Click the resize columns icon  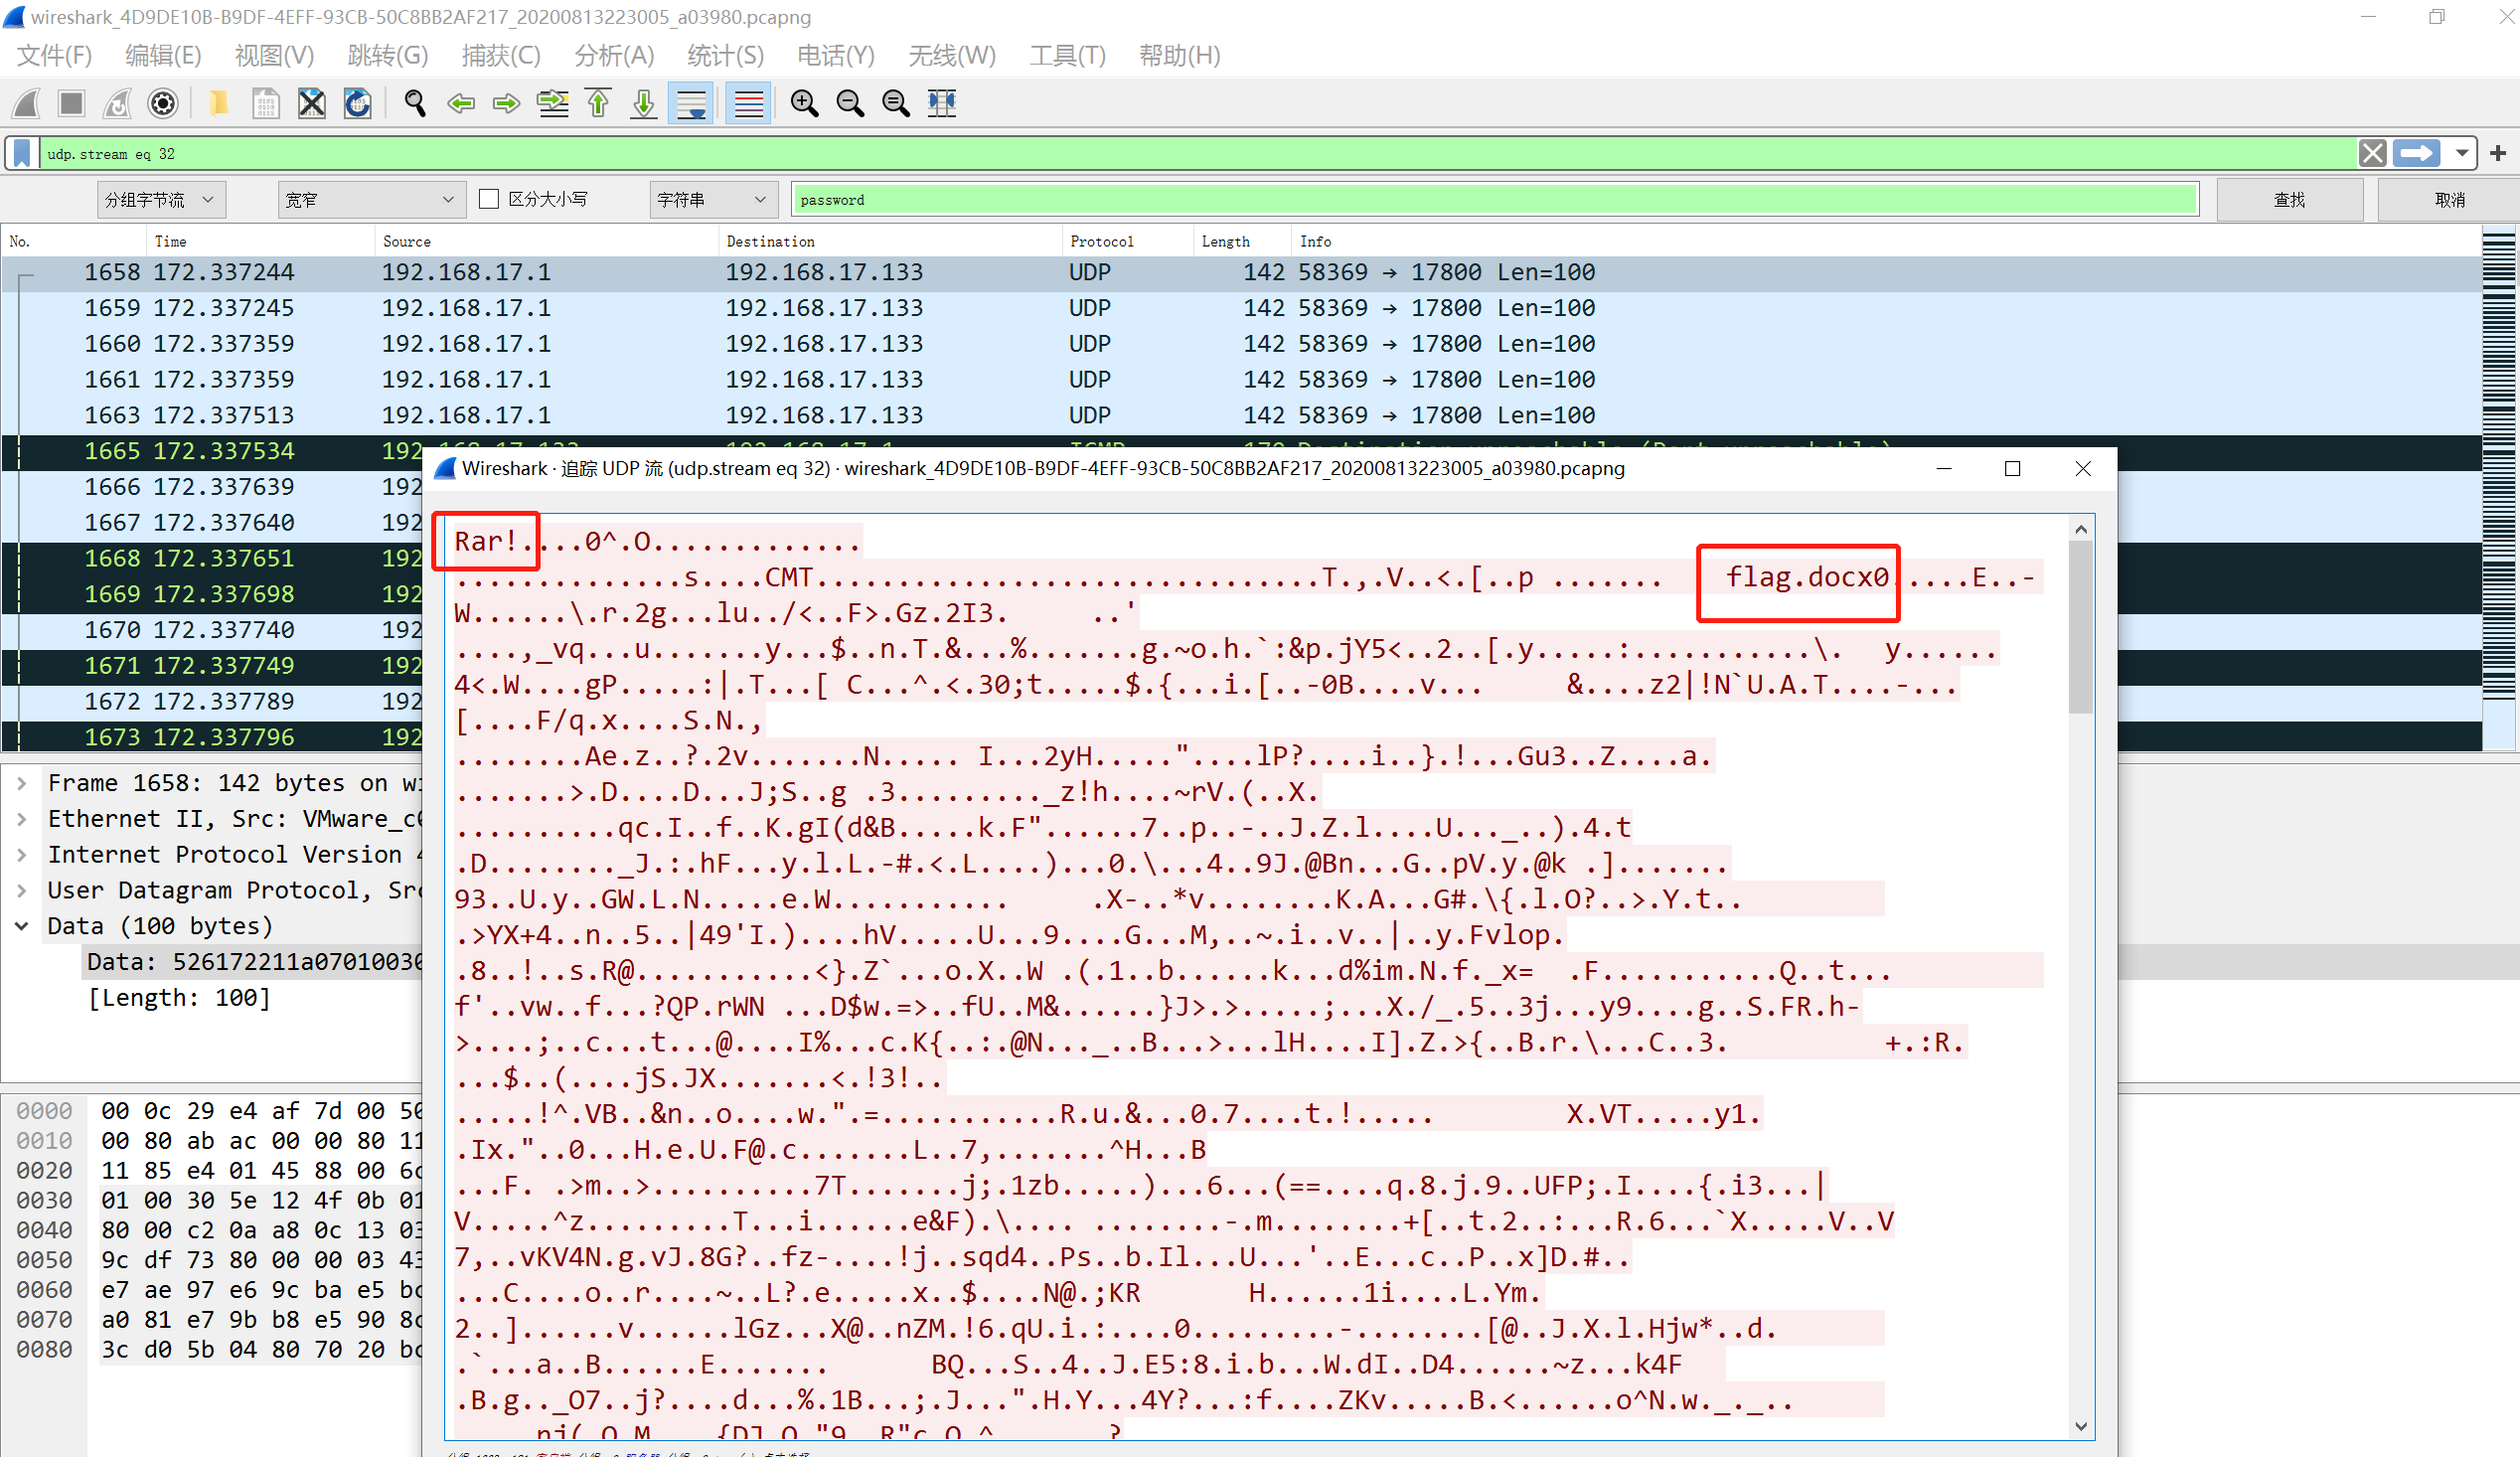coord(942,103)
